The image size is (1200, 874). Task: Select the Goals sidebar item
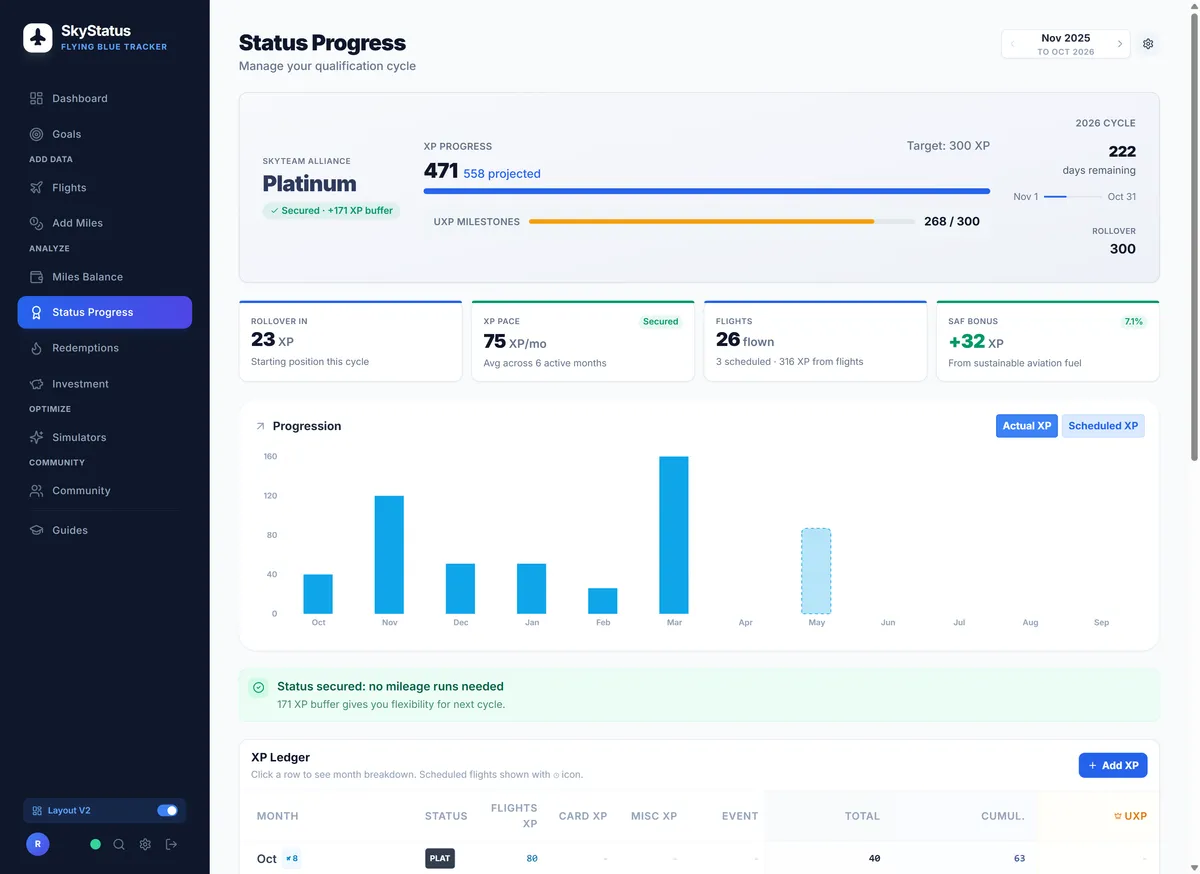[66, 133]
